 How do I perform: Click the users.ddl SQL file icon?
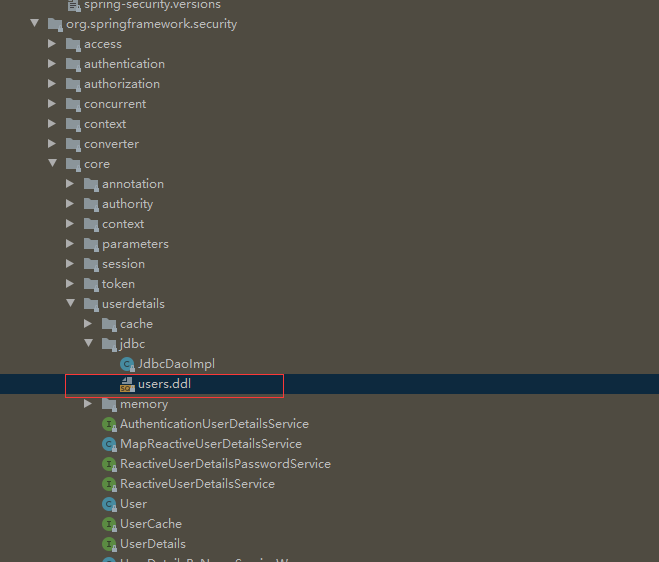click(x=127, y=384)
